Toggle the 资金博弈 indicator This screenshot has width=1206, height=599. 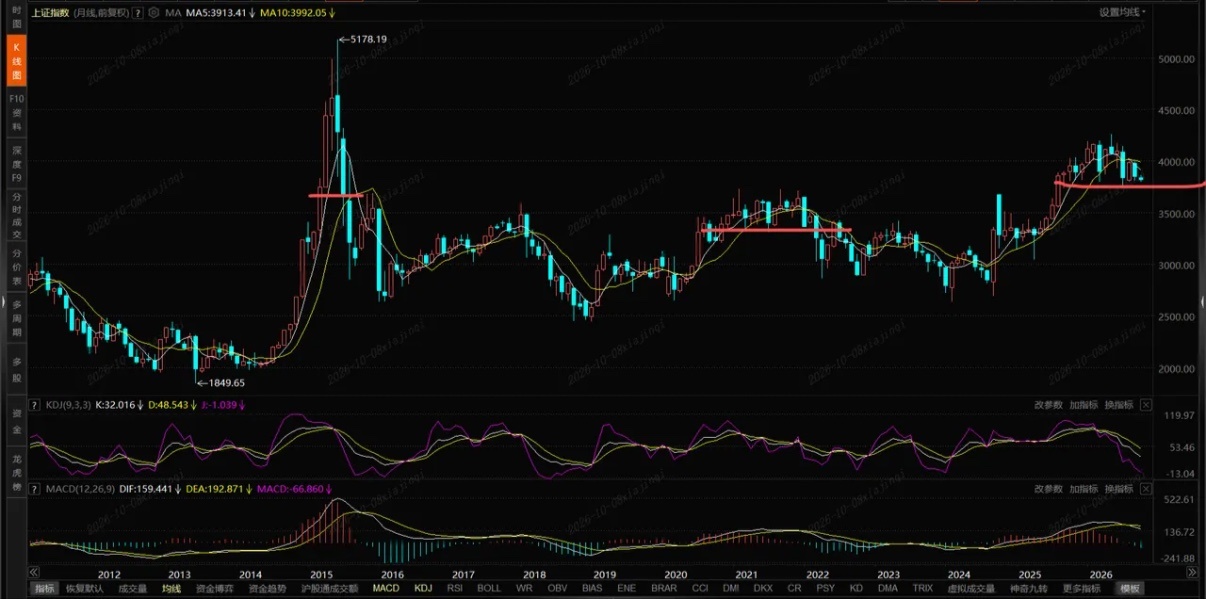[214, 588]
